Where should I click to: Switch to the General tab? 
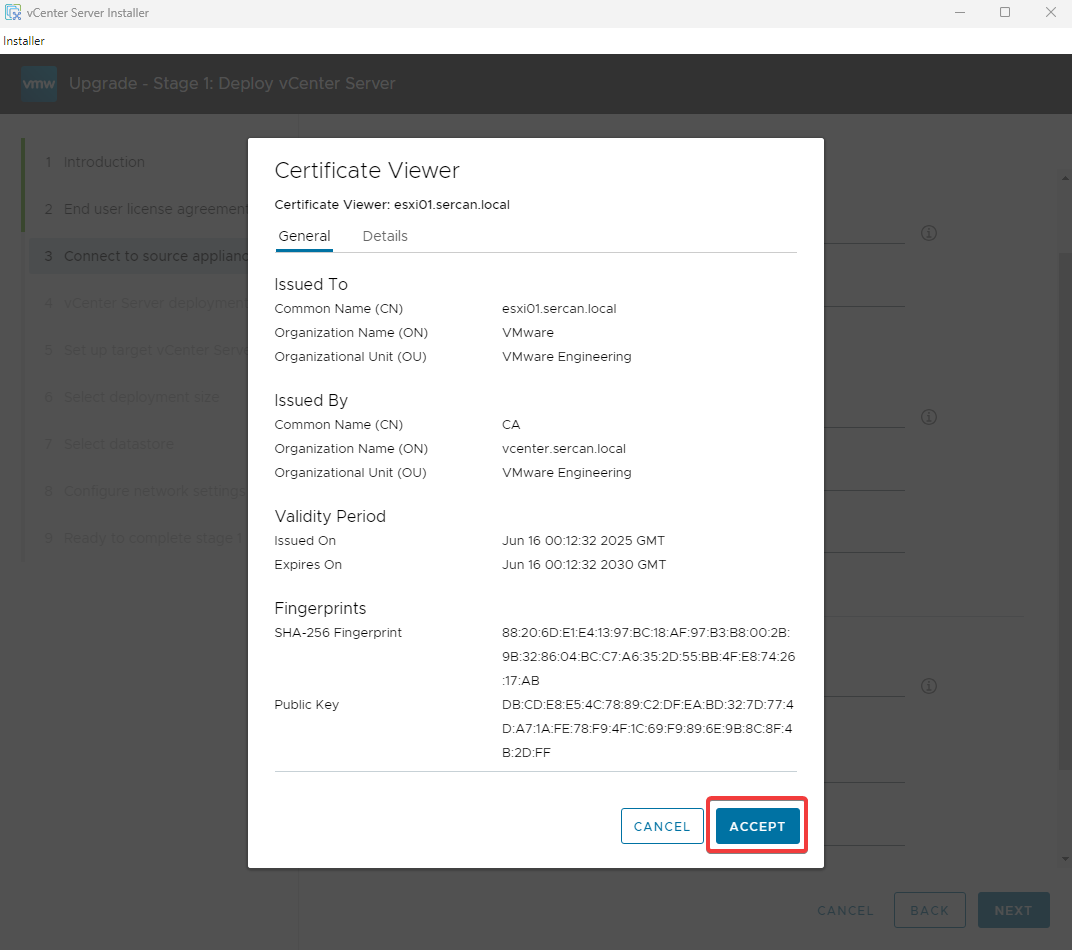pos(304,236)
